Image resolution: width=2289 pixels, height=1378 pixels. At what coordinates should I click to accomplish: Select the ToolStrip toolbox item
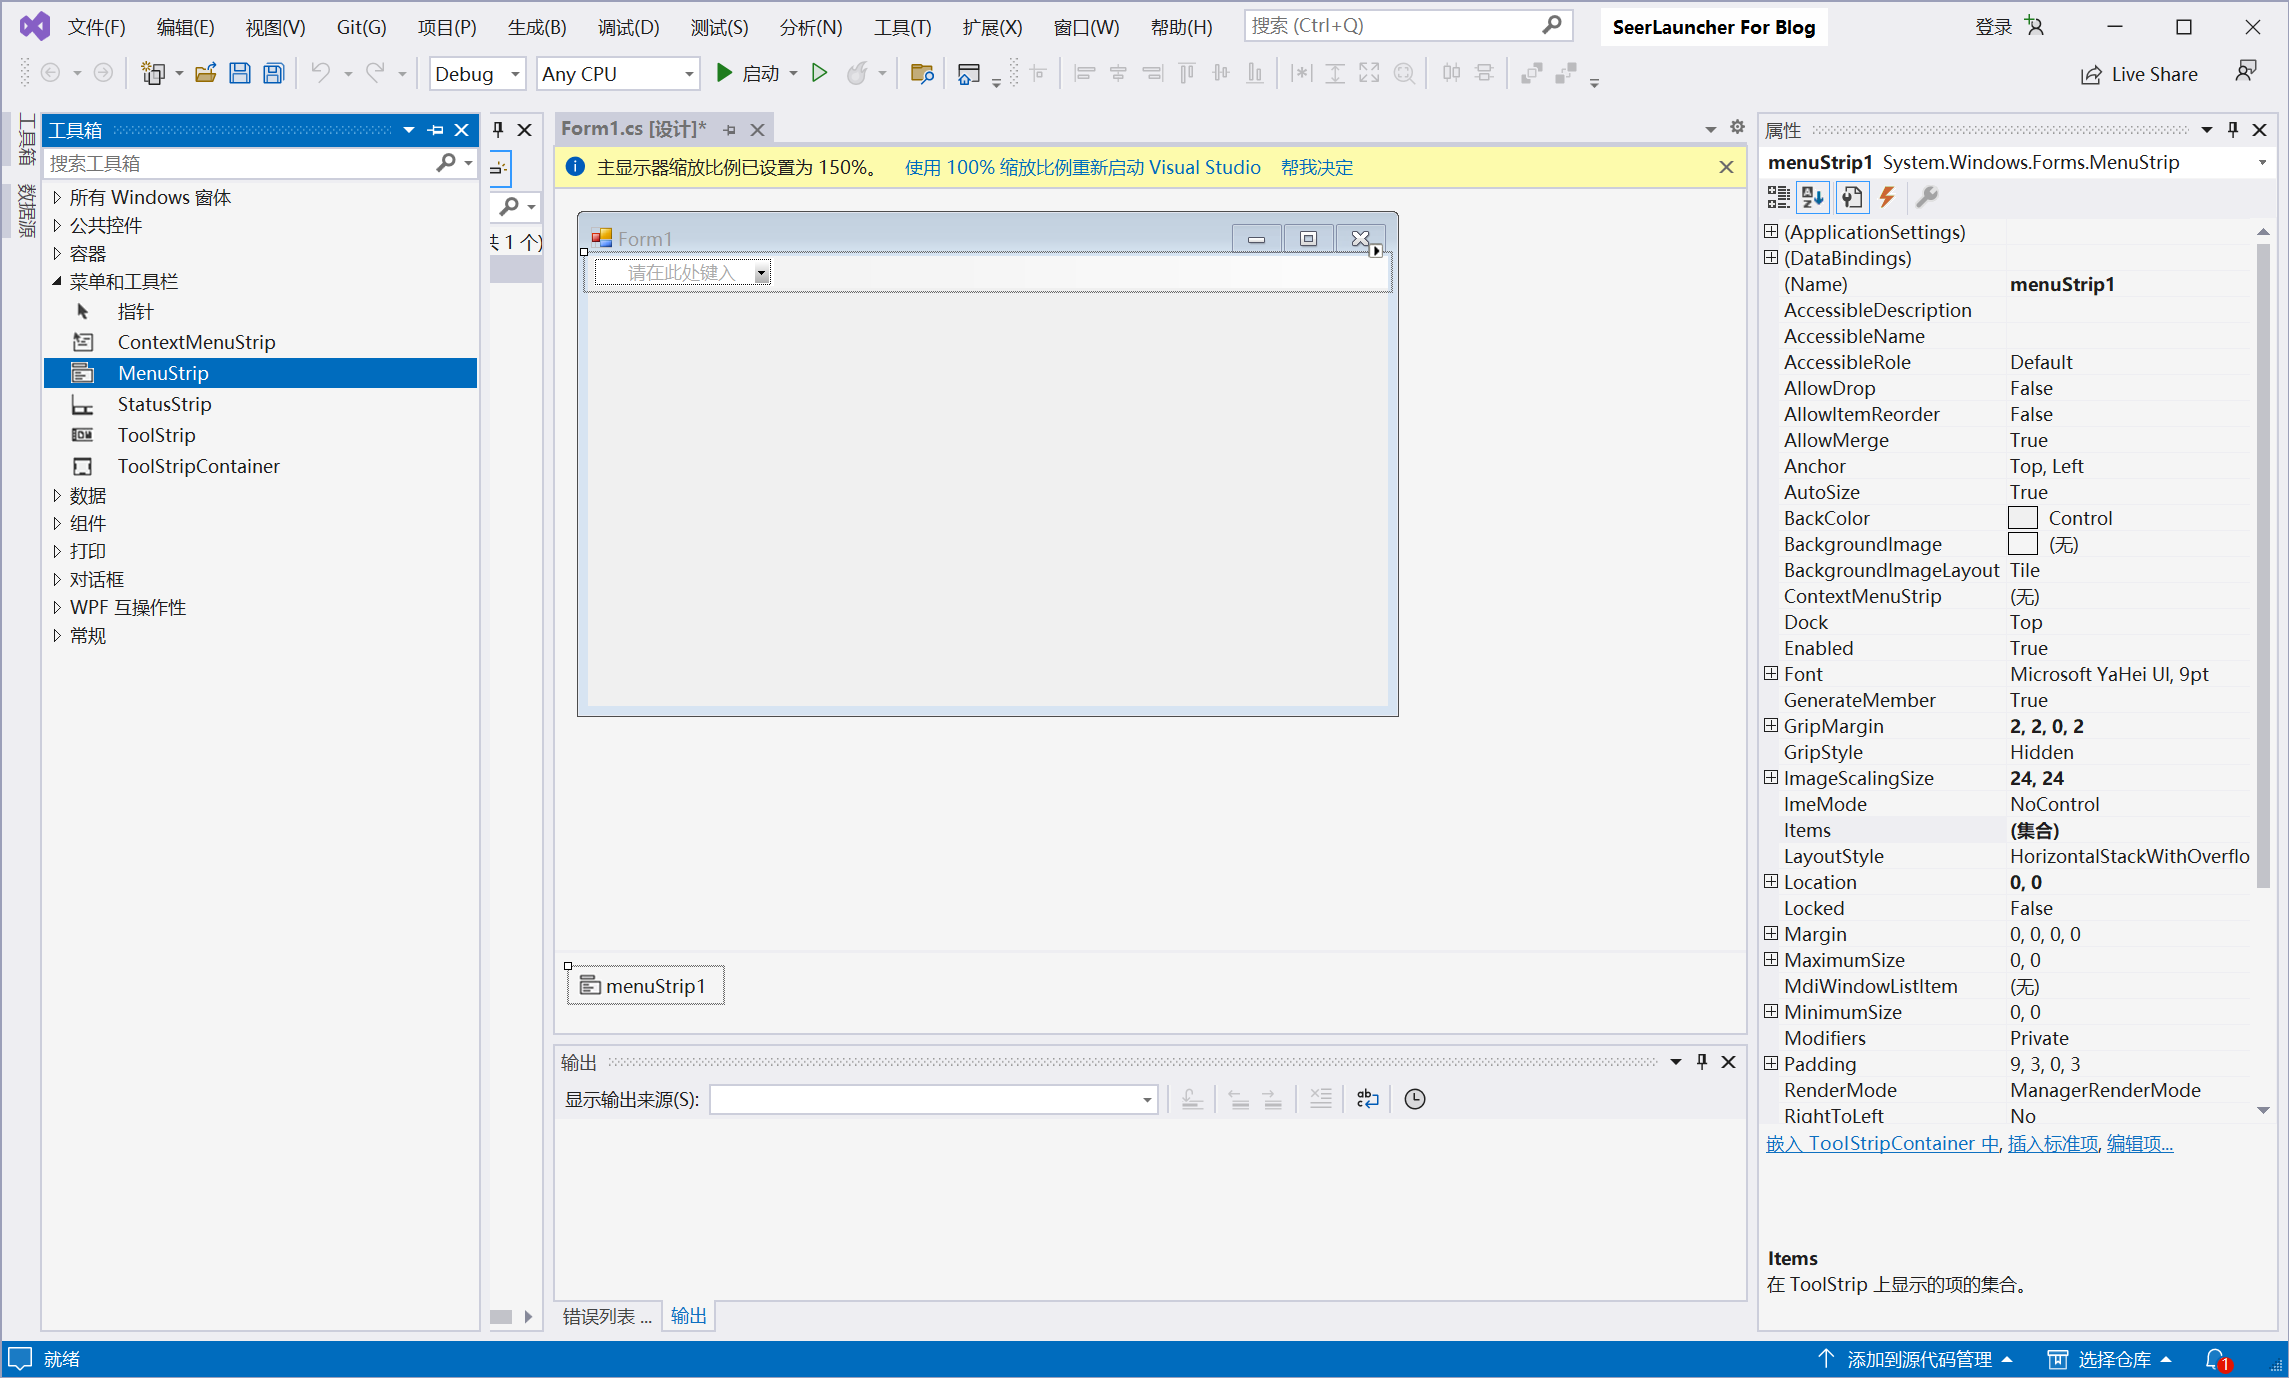[x=156, y=435]
